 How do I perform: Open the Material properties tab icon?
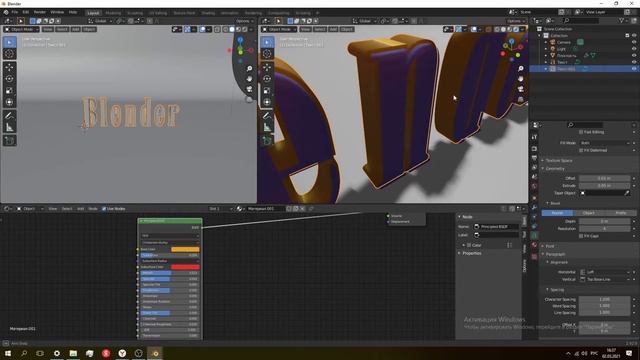click(x=534, y=245)
